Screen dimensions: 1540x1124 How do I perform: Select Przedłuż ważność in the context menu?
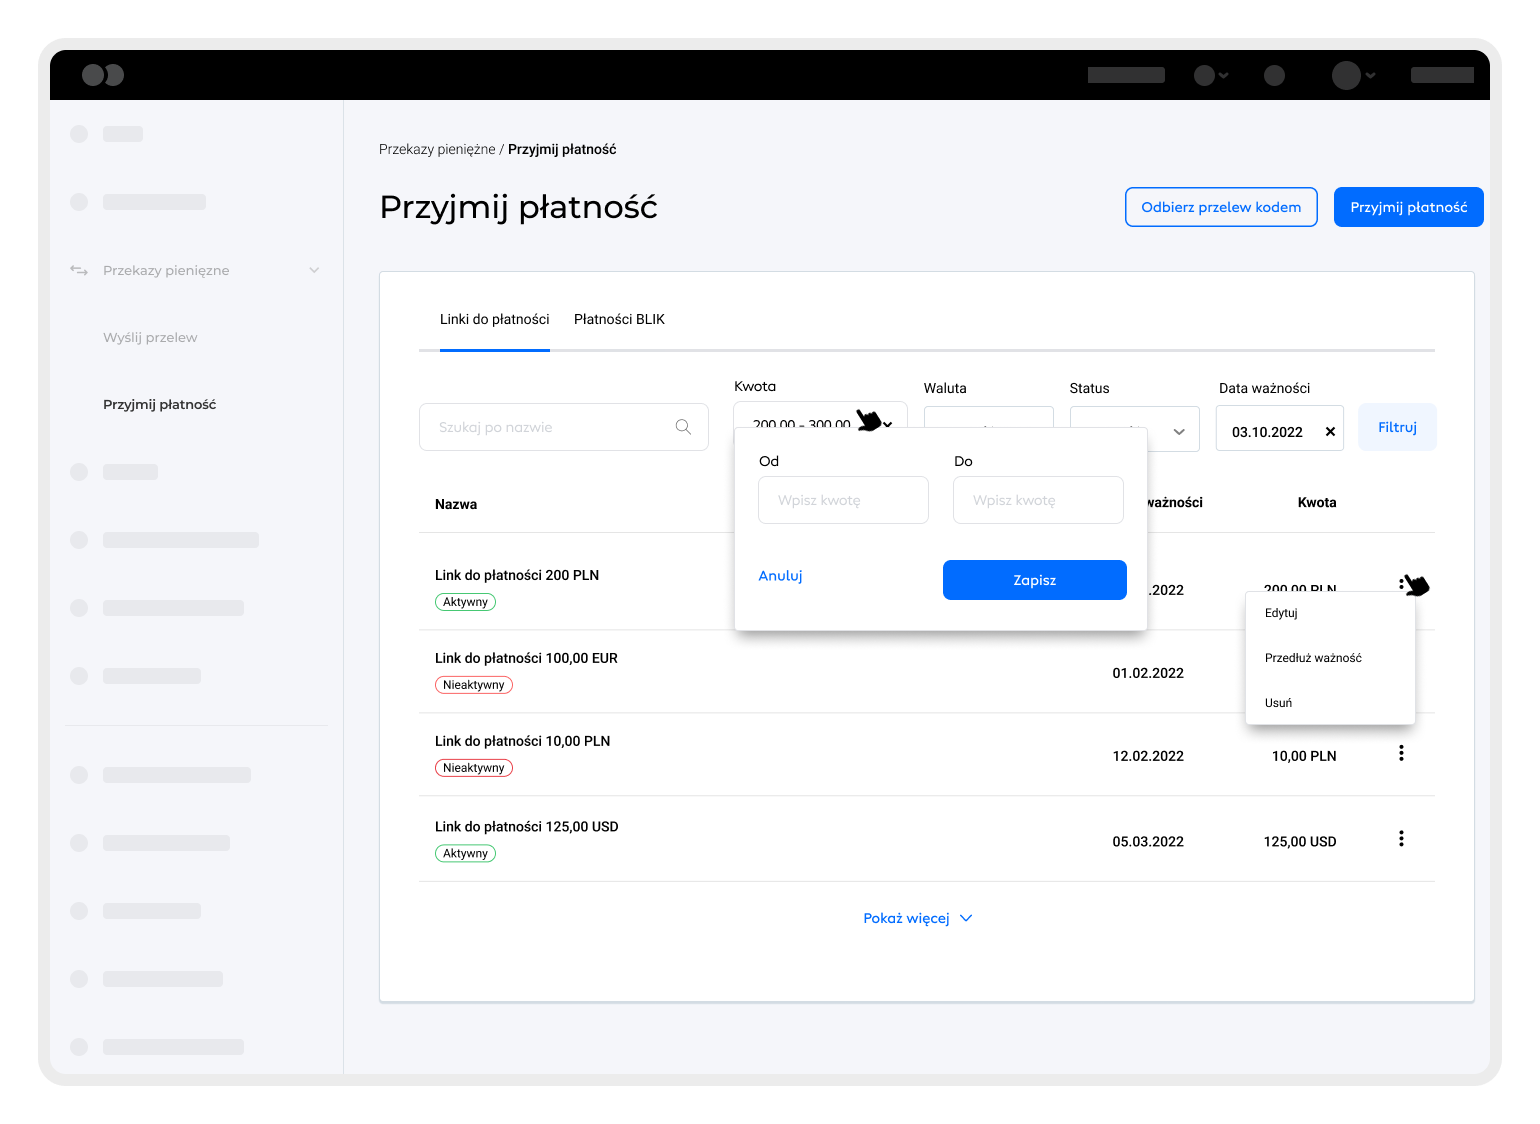pyautogui.click(x=1313, y=658)
